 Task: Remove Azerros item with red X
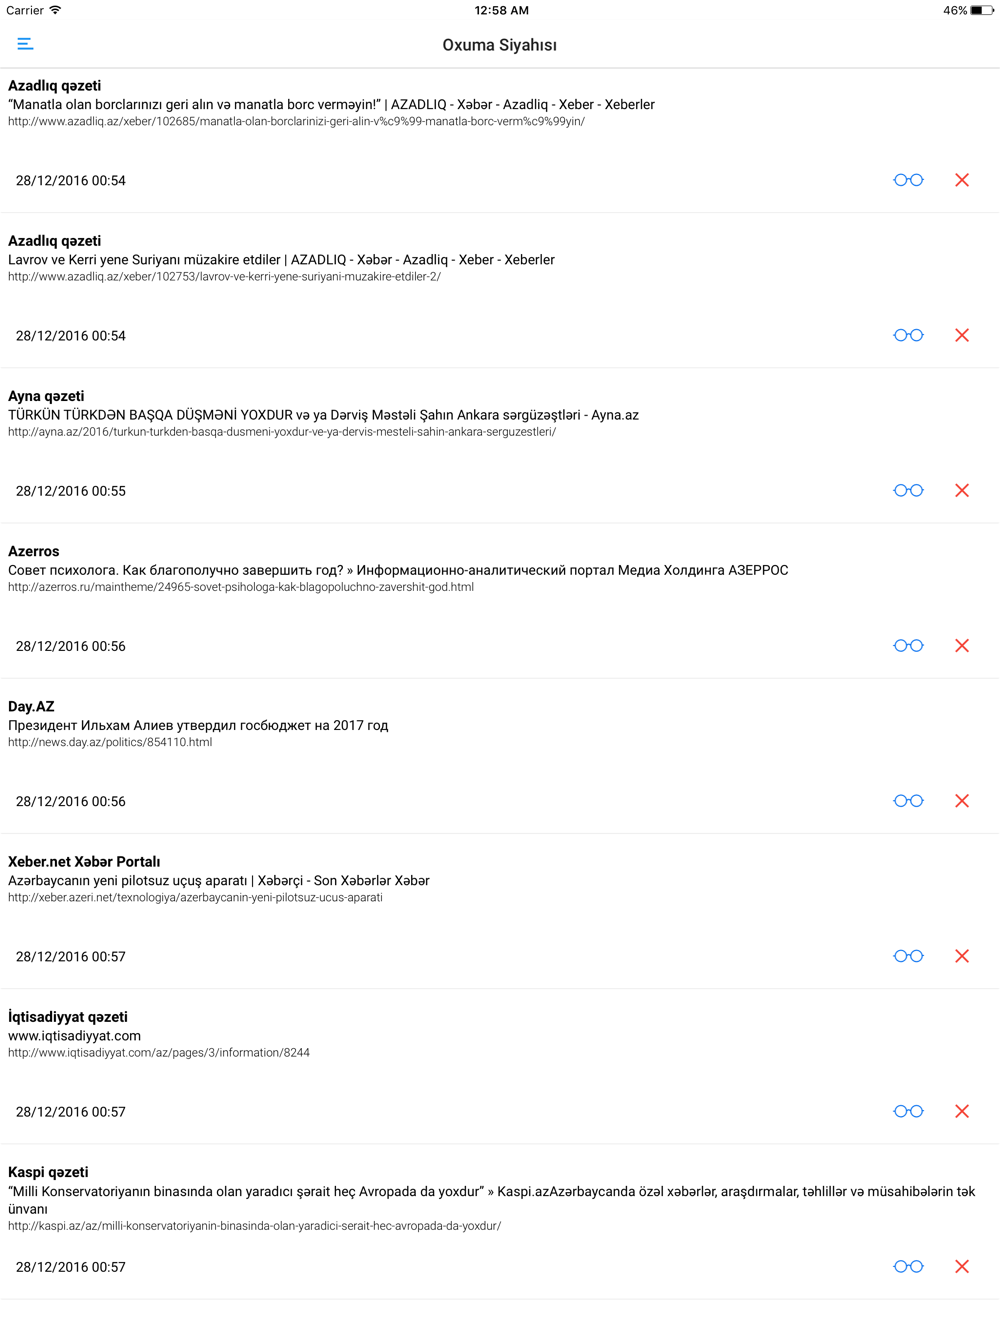point(962,646)
